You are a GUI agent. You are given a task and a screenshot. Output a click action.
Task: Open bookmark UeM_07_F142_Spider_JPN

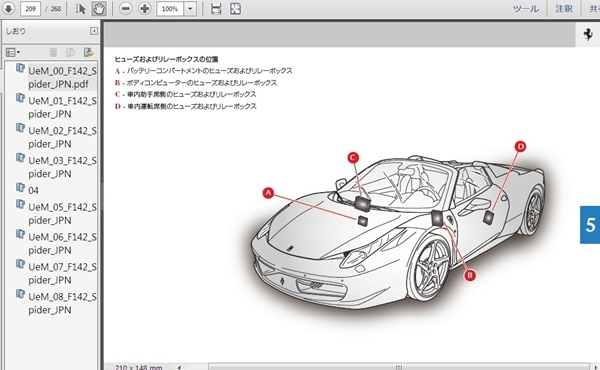(62, 273)
